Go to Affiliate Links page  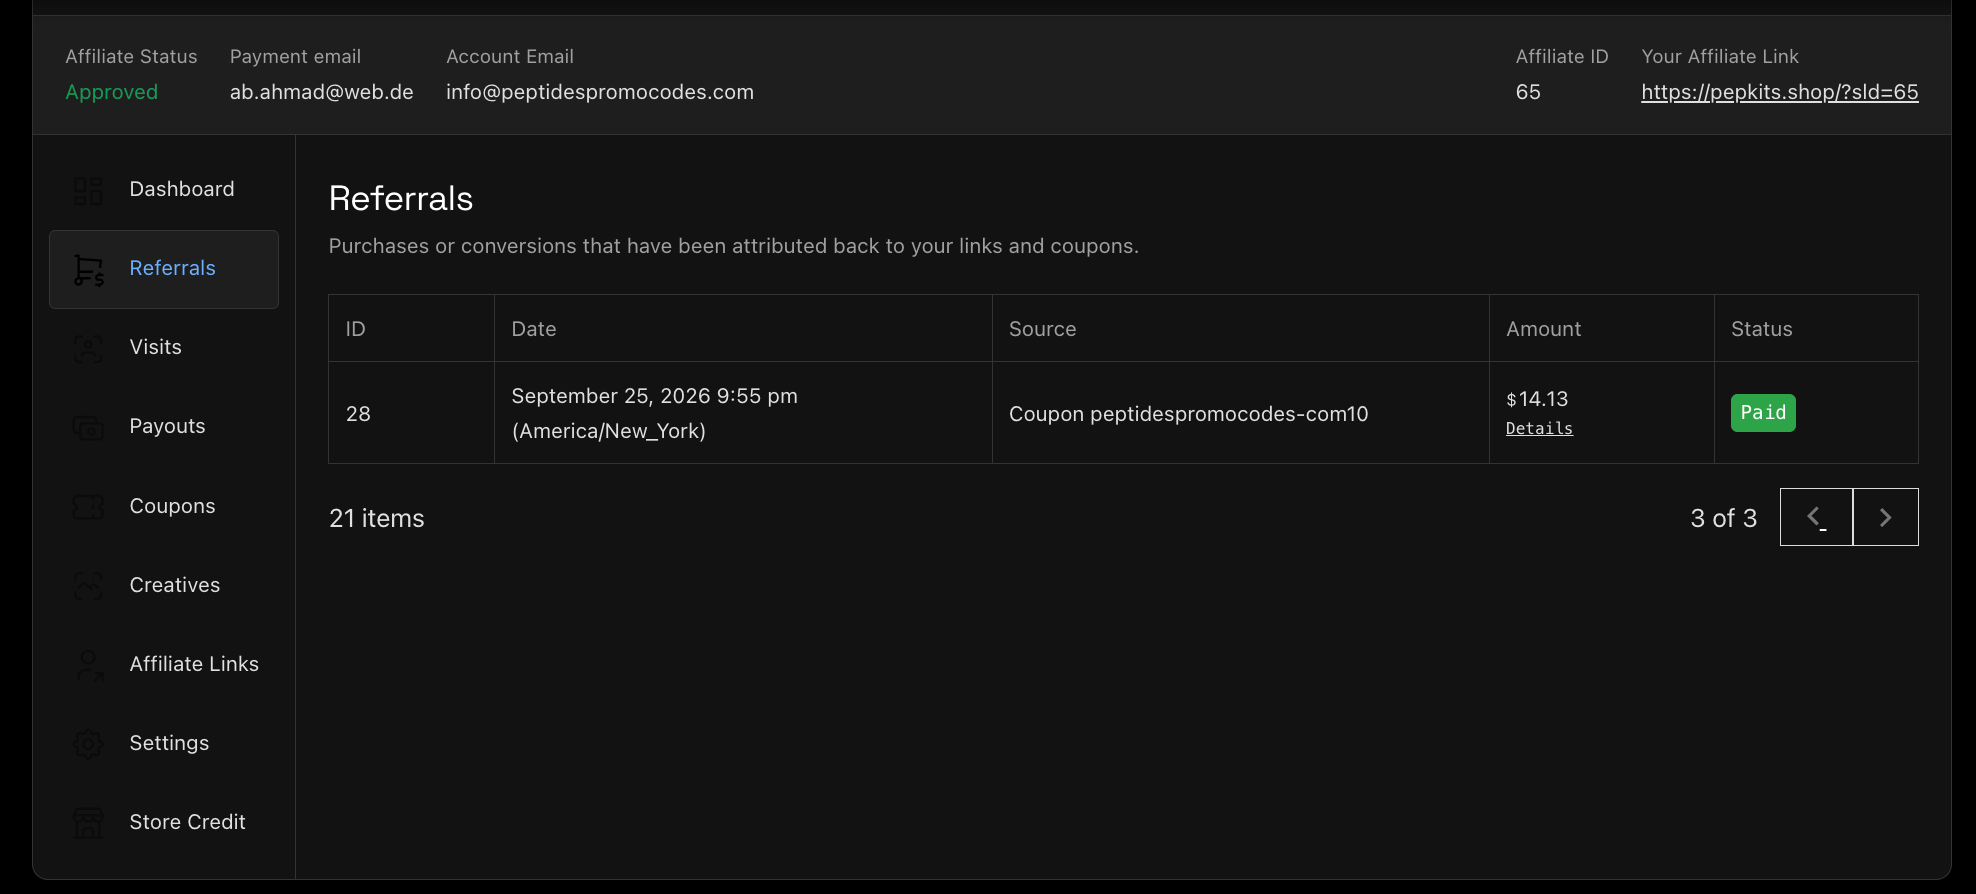(x=164, y=665)
